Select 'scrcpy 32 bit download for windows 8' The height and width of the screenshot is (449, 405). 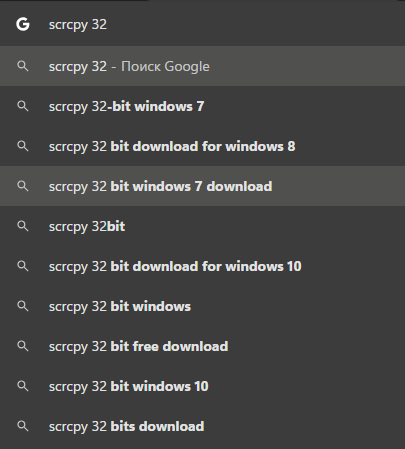coord(202,146)
